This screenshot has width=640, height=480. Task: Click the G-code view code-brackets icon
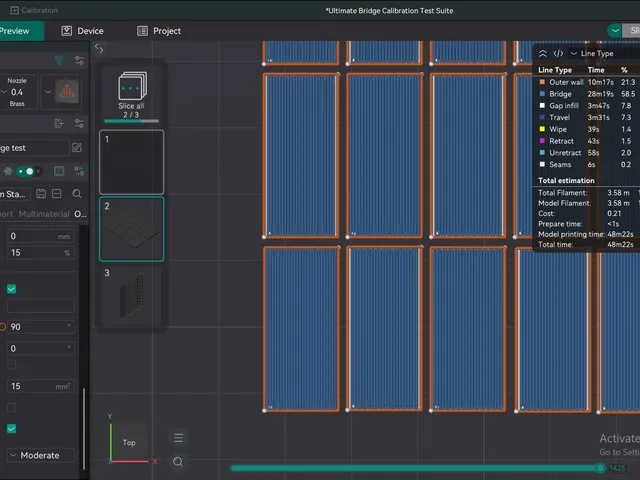[x=558, y=53]
